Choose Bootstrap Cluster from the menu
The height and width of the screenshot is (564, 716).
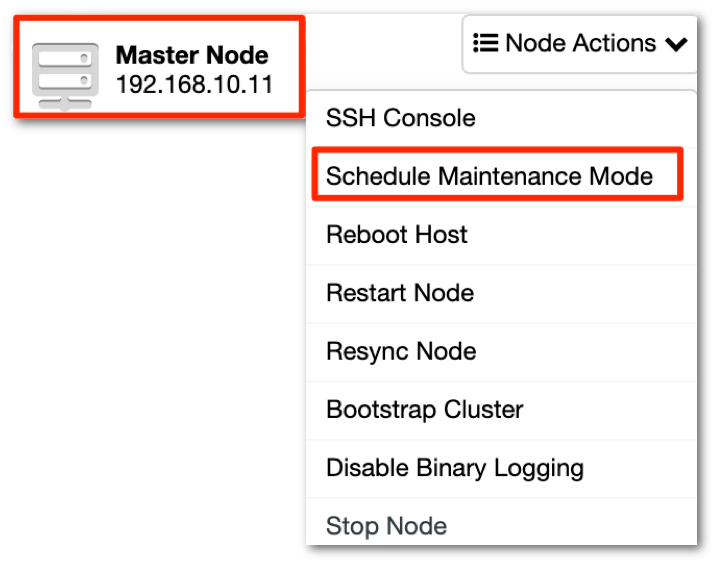(x=501, y=411)
